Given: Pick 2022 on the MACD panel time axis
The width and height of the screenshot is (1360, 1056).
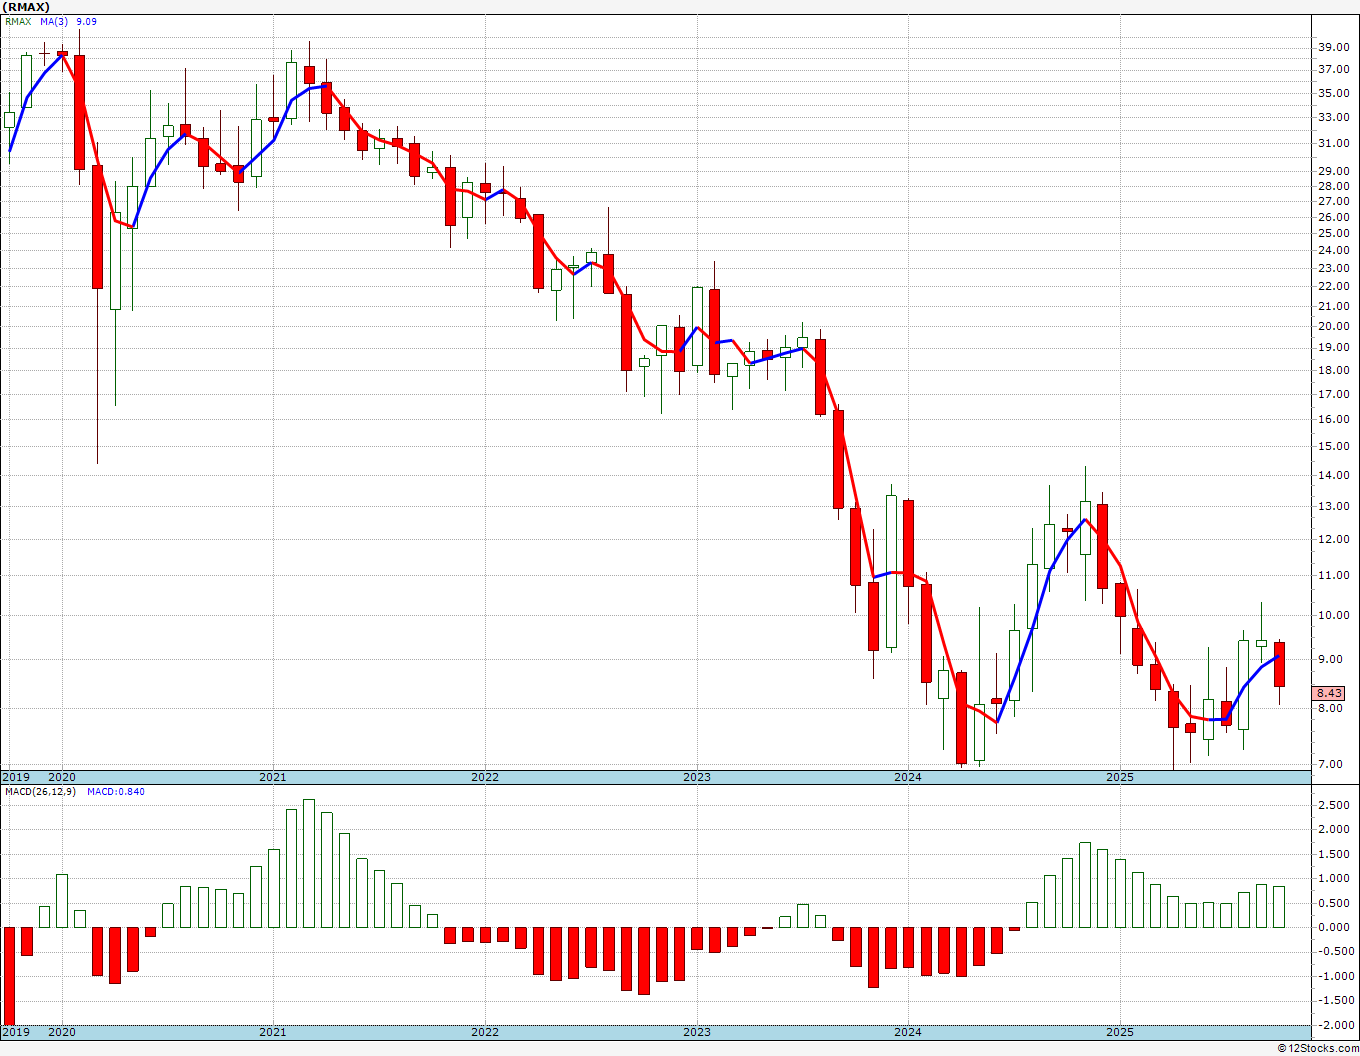Looking at the screenshot, I should coord(485,1032).
